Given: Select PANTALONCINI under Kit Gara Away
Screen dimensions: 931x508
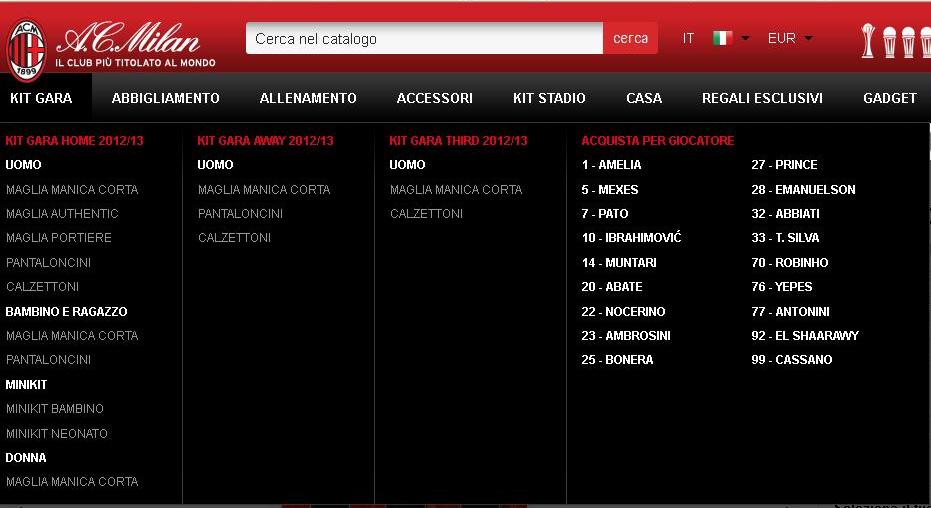Looking at the screenshot, I should [240, 214].
